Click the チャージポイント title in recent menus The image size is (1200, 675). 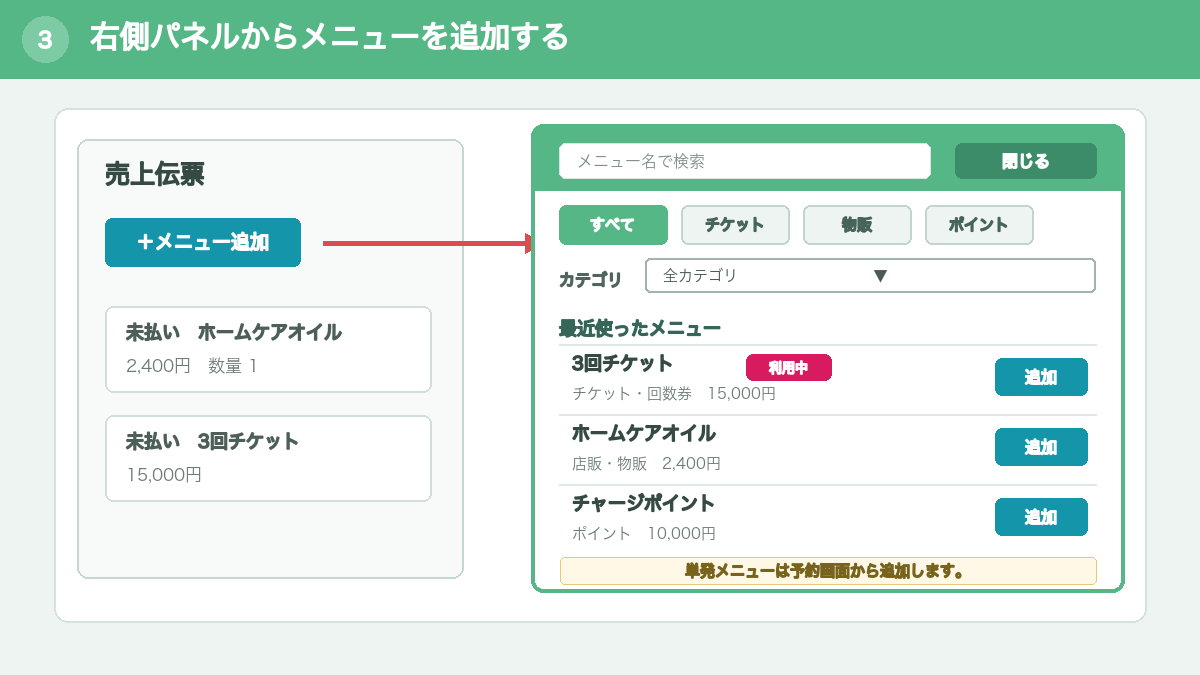644,503
